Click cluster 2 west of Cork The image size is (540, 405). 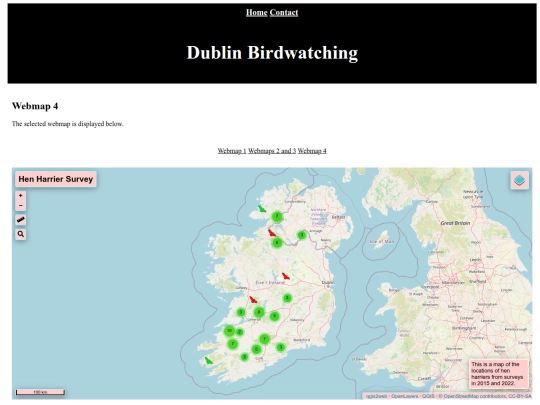click(x=244, y=357)
